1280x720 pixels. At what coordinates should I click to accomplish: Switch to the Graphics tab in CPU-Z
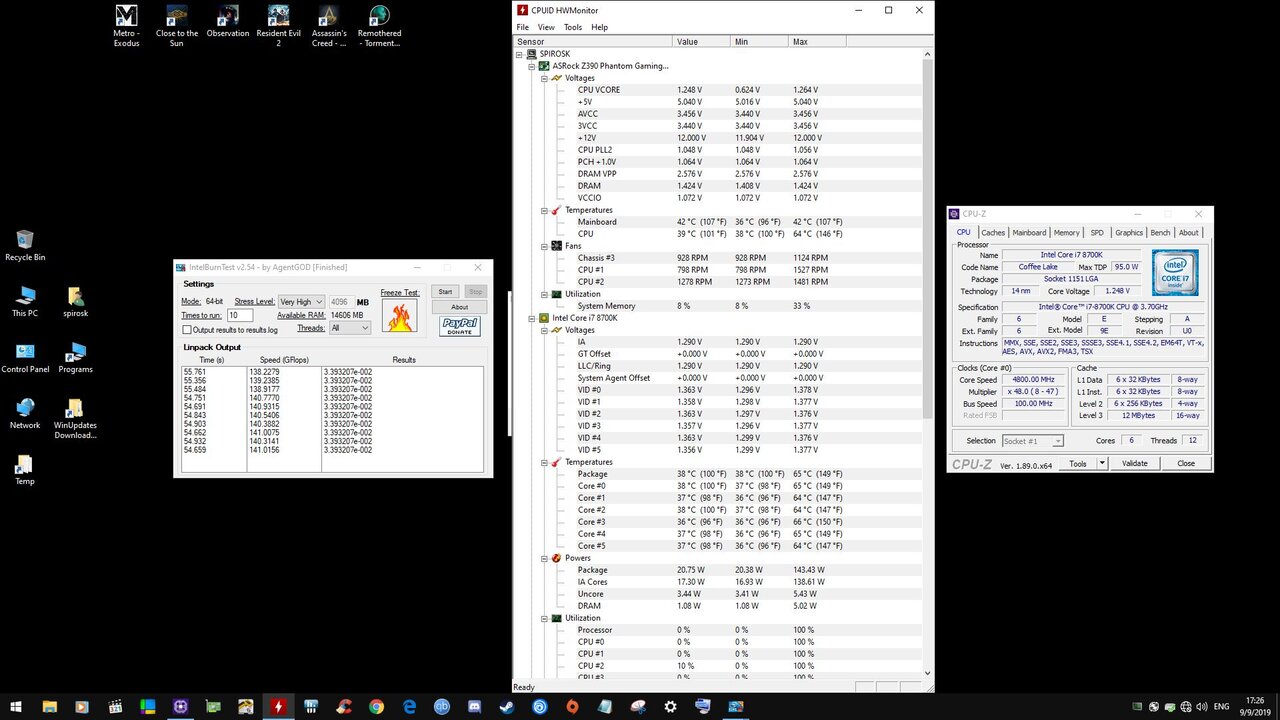(x=1129, y=232)
